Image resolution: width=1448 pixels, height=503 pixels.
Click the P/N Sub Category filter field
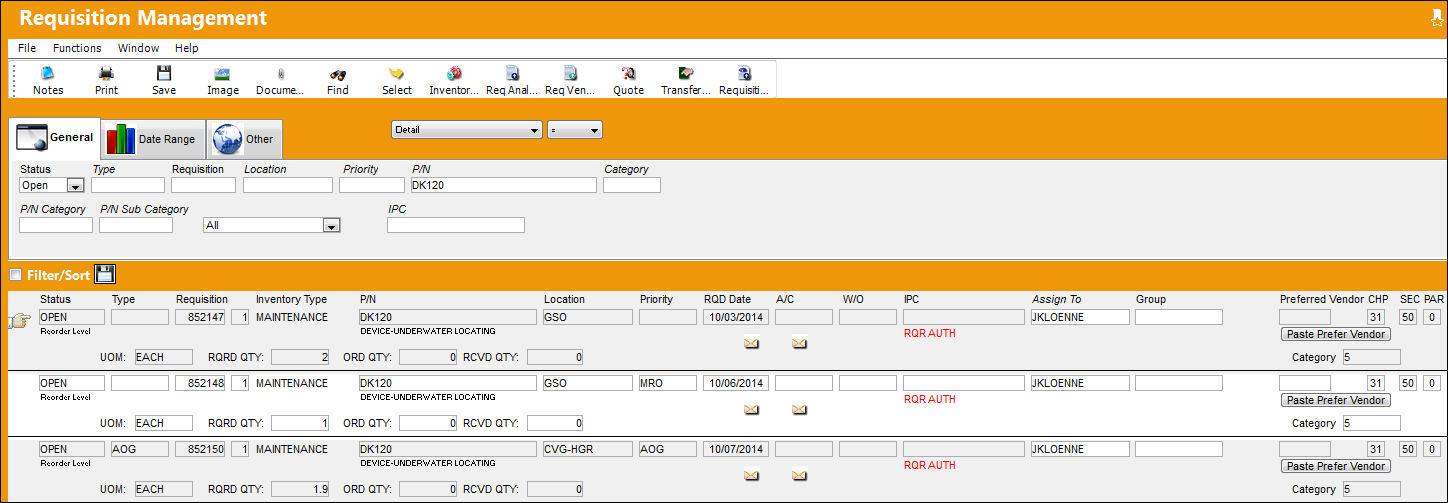pyautogui.click(x=136, y=225)
